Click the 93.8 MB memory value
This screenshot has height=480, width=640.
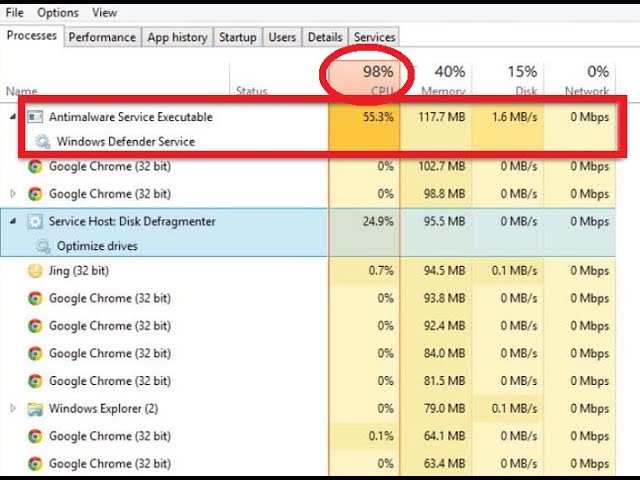pos(444,298)
